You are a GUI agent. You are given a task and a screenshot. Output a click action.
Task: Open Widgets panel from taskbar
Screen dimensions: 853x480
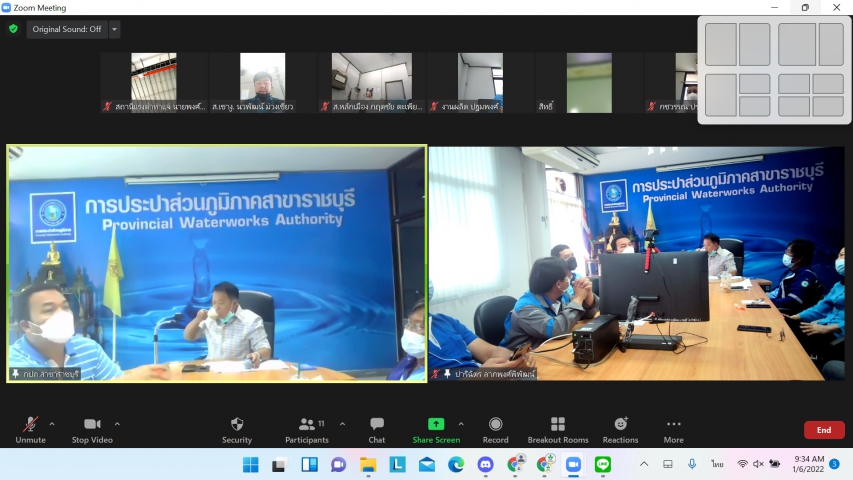coord(309,465)
